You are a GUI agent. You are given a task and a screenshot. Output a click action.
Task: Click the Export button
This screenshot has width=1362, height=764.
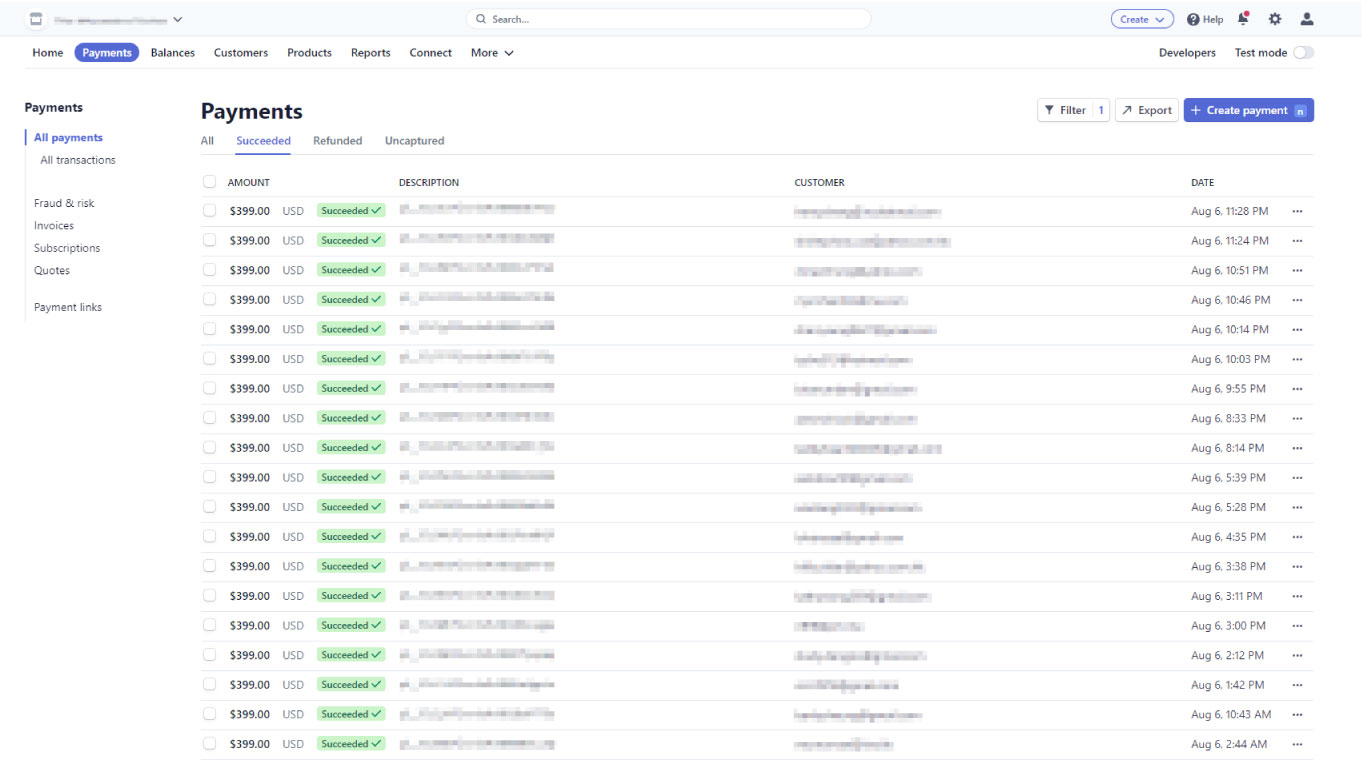pyautogui.click(x=1146, y=110)
